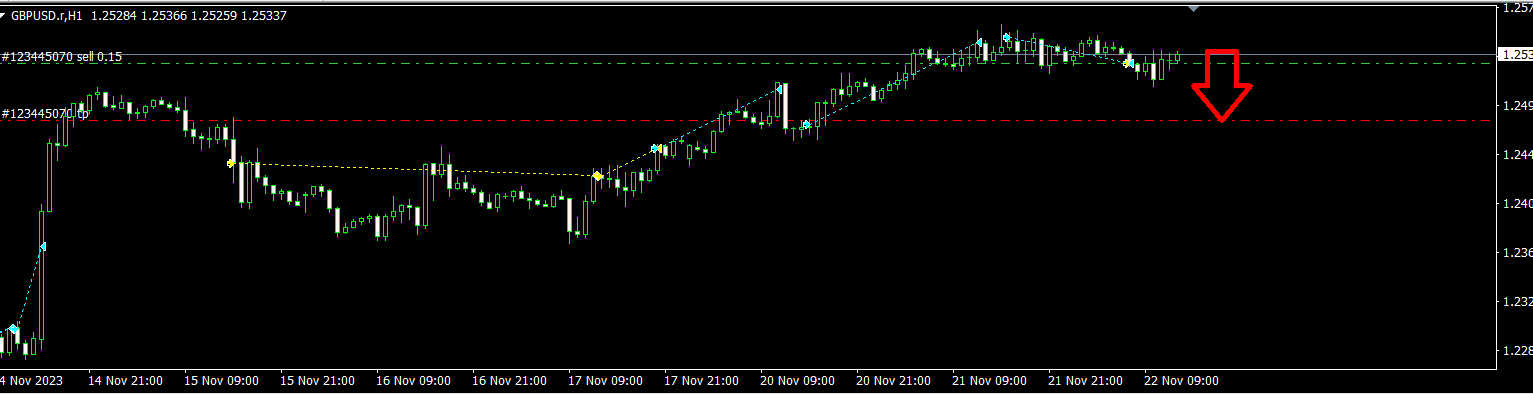This screenshot has width=1533, height=394.
Task: Click the cyan marker at 20 Nov low
Action: [806, 125]
